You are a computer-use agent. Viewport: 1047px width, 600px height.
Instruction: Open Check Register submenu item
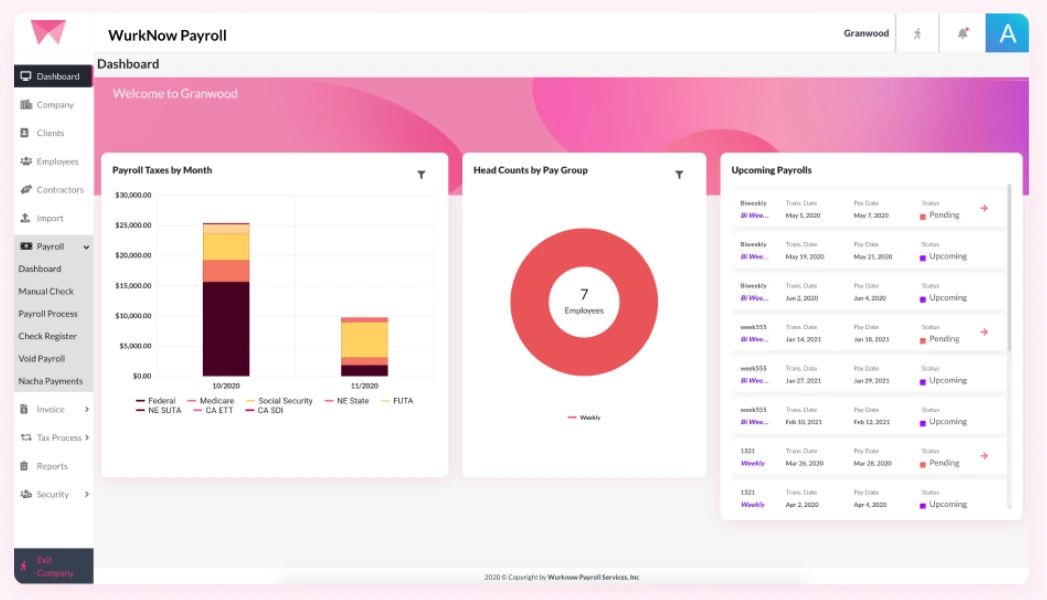[x=47, y=336]
